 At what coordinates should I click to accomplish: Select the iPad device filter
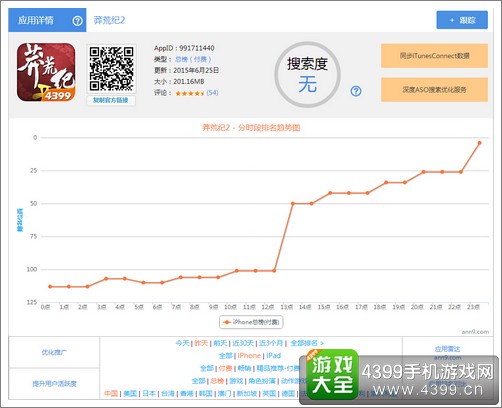click(x=274, y=356)
